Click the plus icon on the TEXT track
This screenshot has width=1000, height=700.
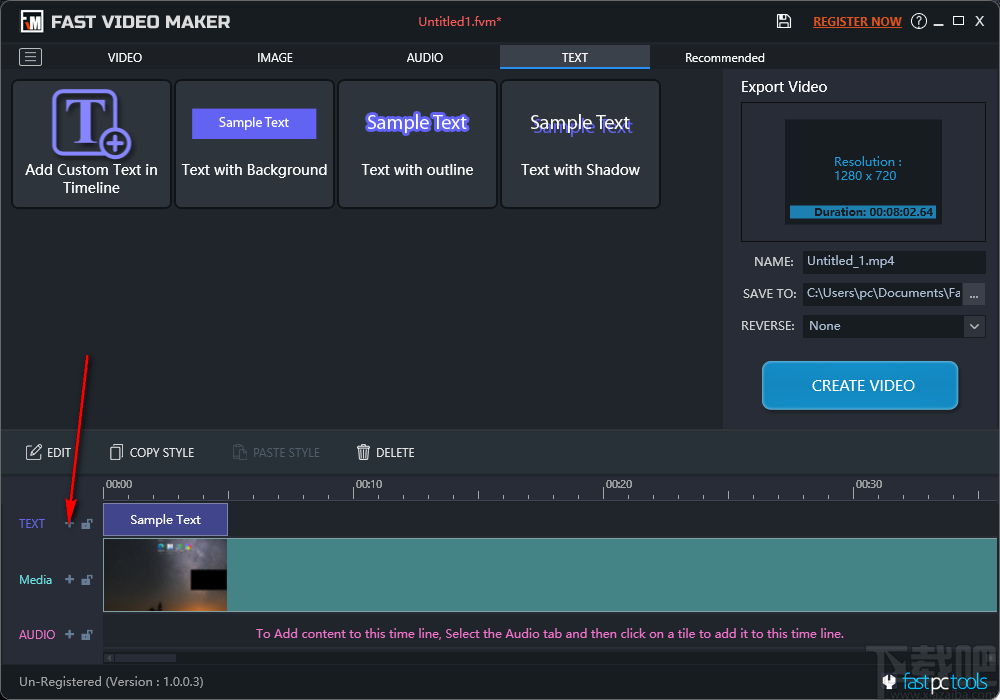68,523
